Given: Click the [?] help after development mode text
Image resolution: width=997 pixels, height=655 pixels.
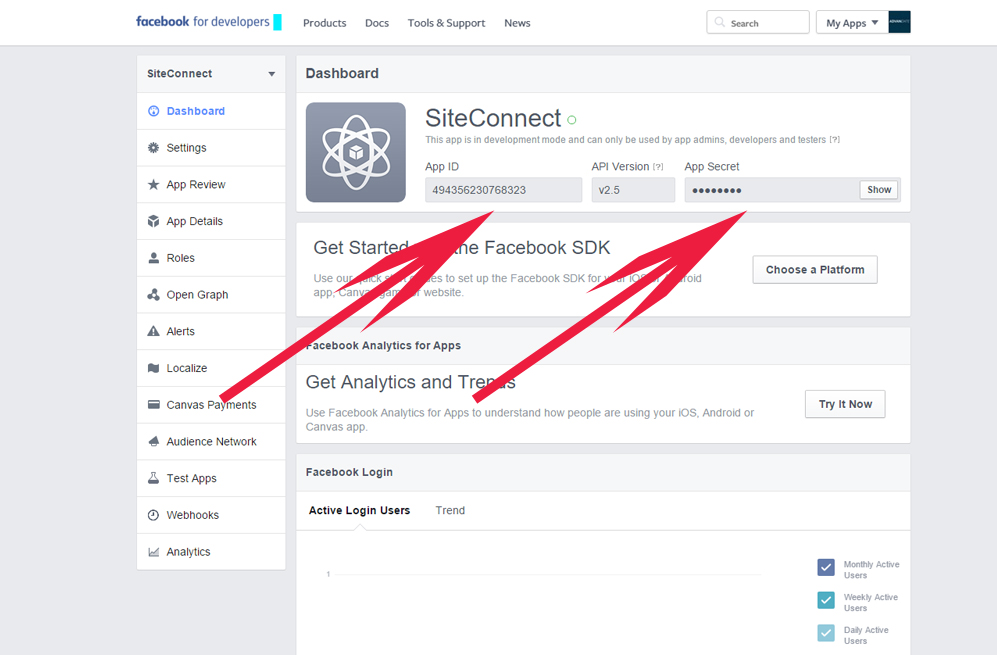Looking at the screenshot, I should 834,140.
